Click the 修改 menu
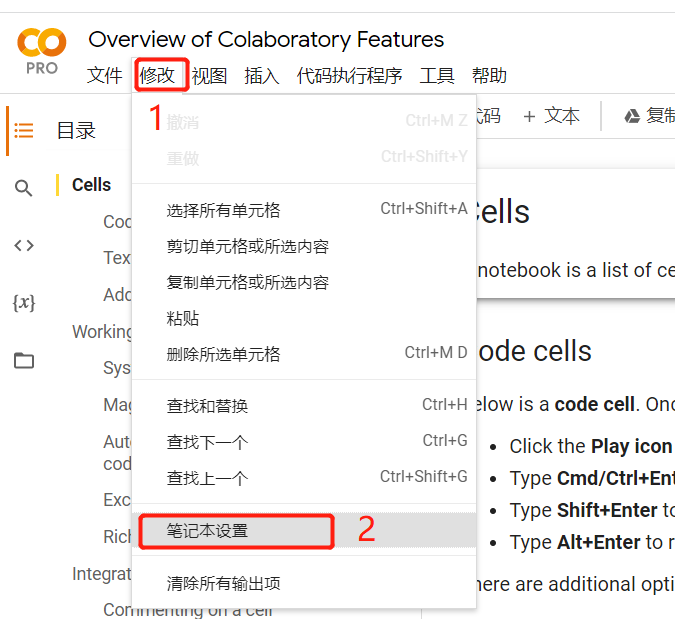This screenshot has height=619, width=675. [157, 76]
